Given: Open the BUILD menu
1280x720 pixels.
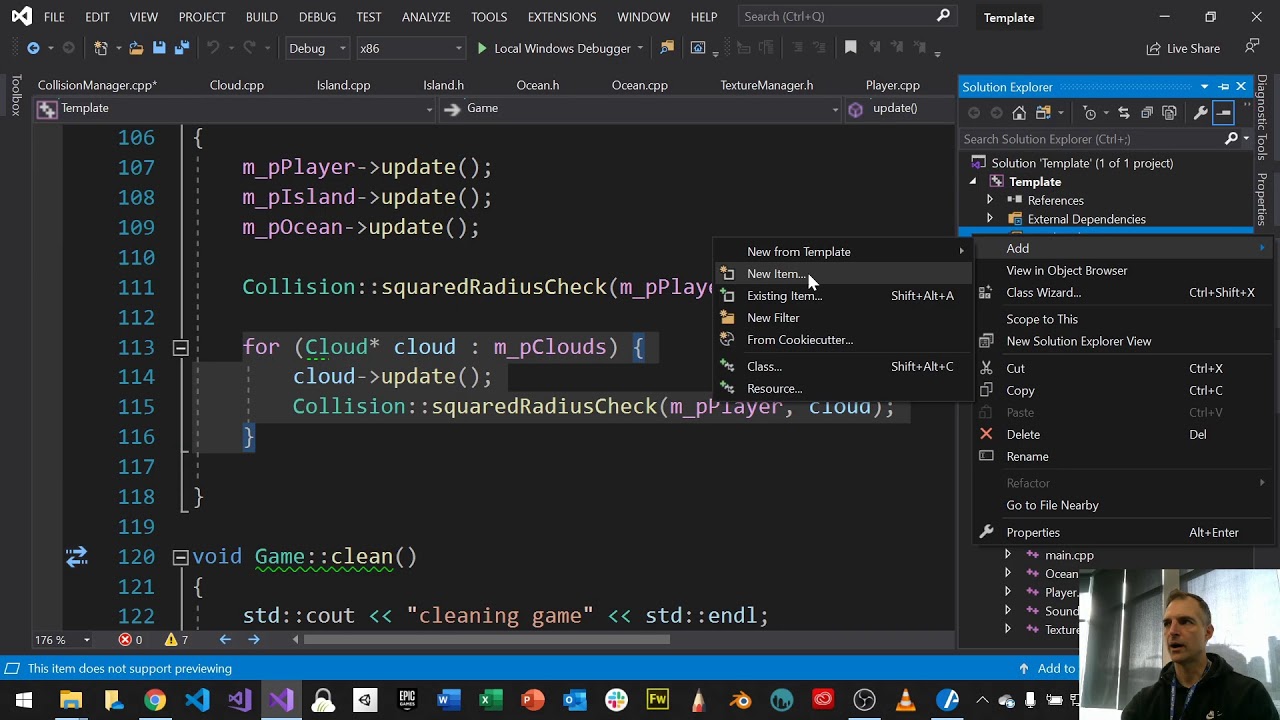Looking at the screenshot, I should point(262,17).
